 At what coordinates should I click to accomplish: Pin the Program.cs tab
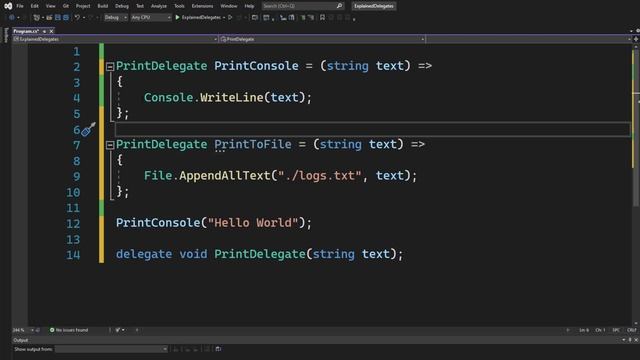point(44,31)
